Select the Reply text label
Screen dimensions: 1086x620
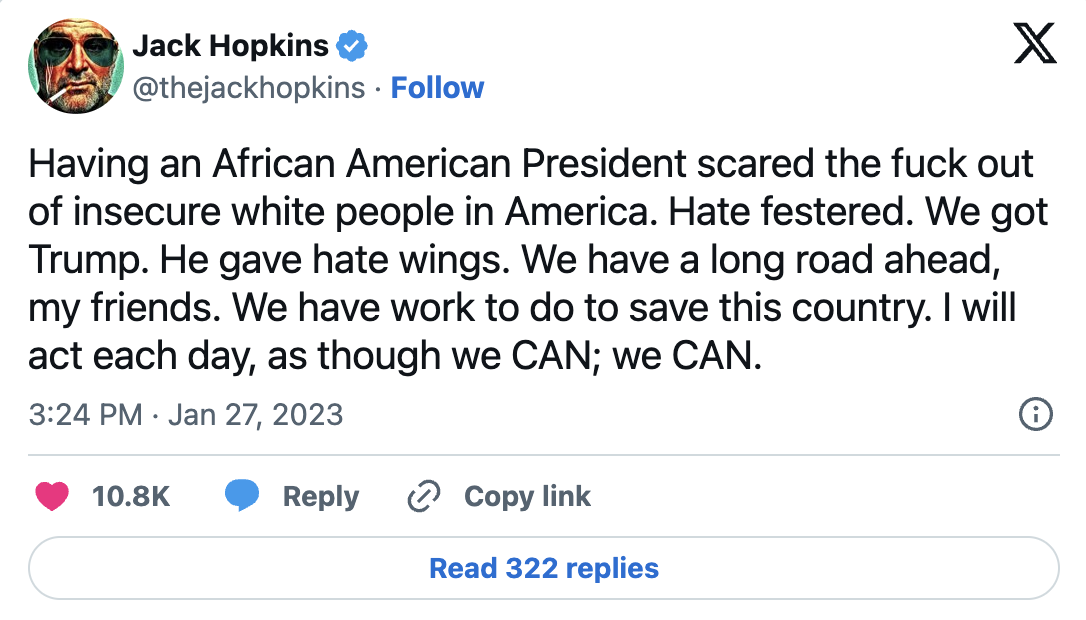point(320,496)
